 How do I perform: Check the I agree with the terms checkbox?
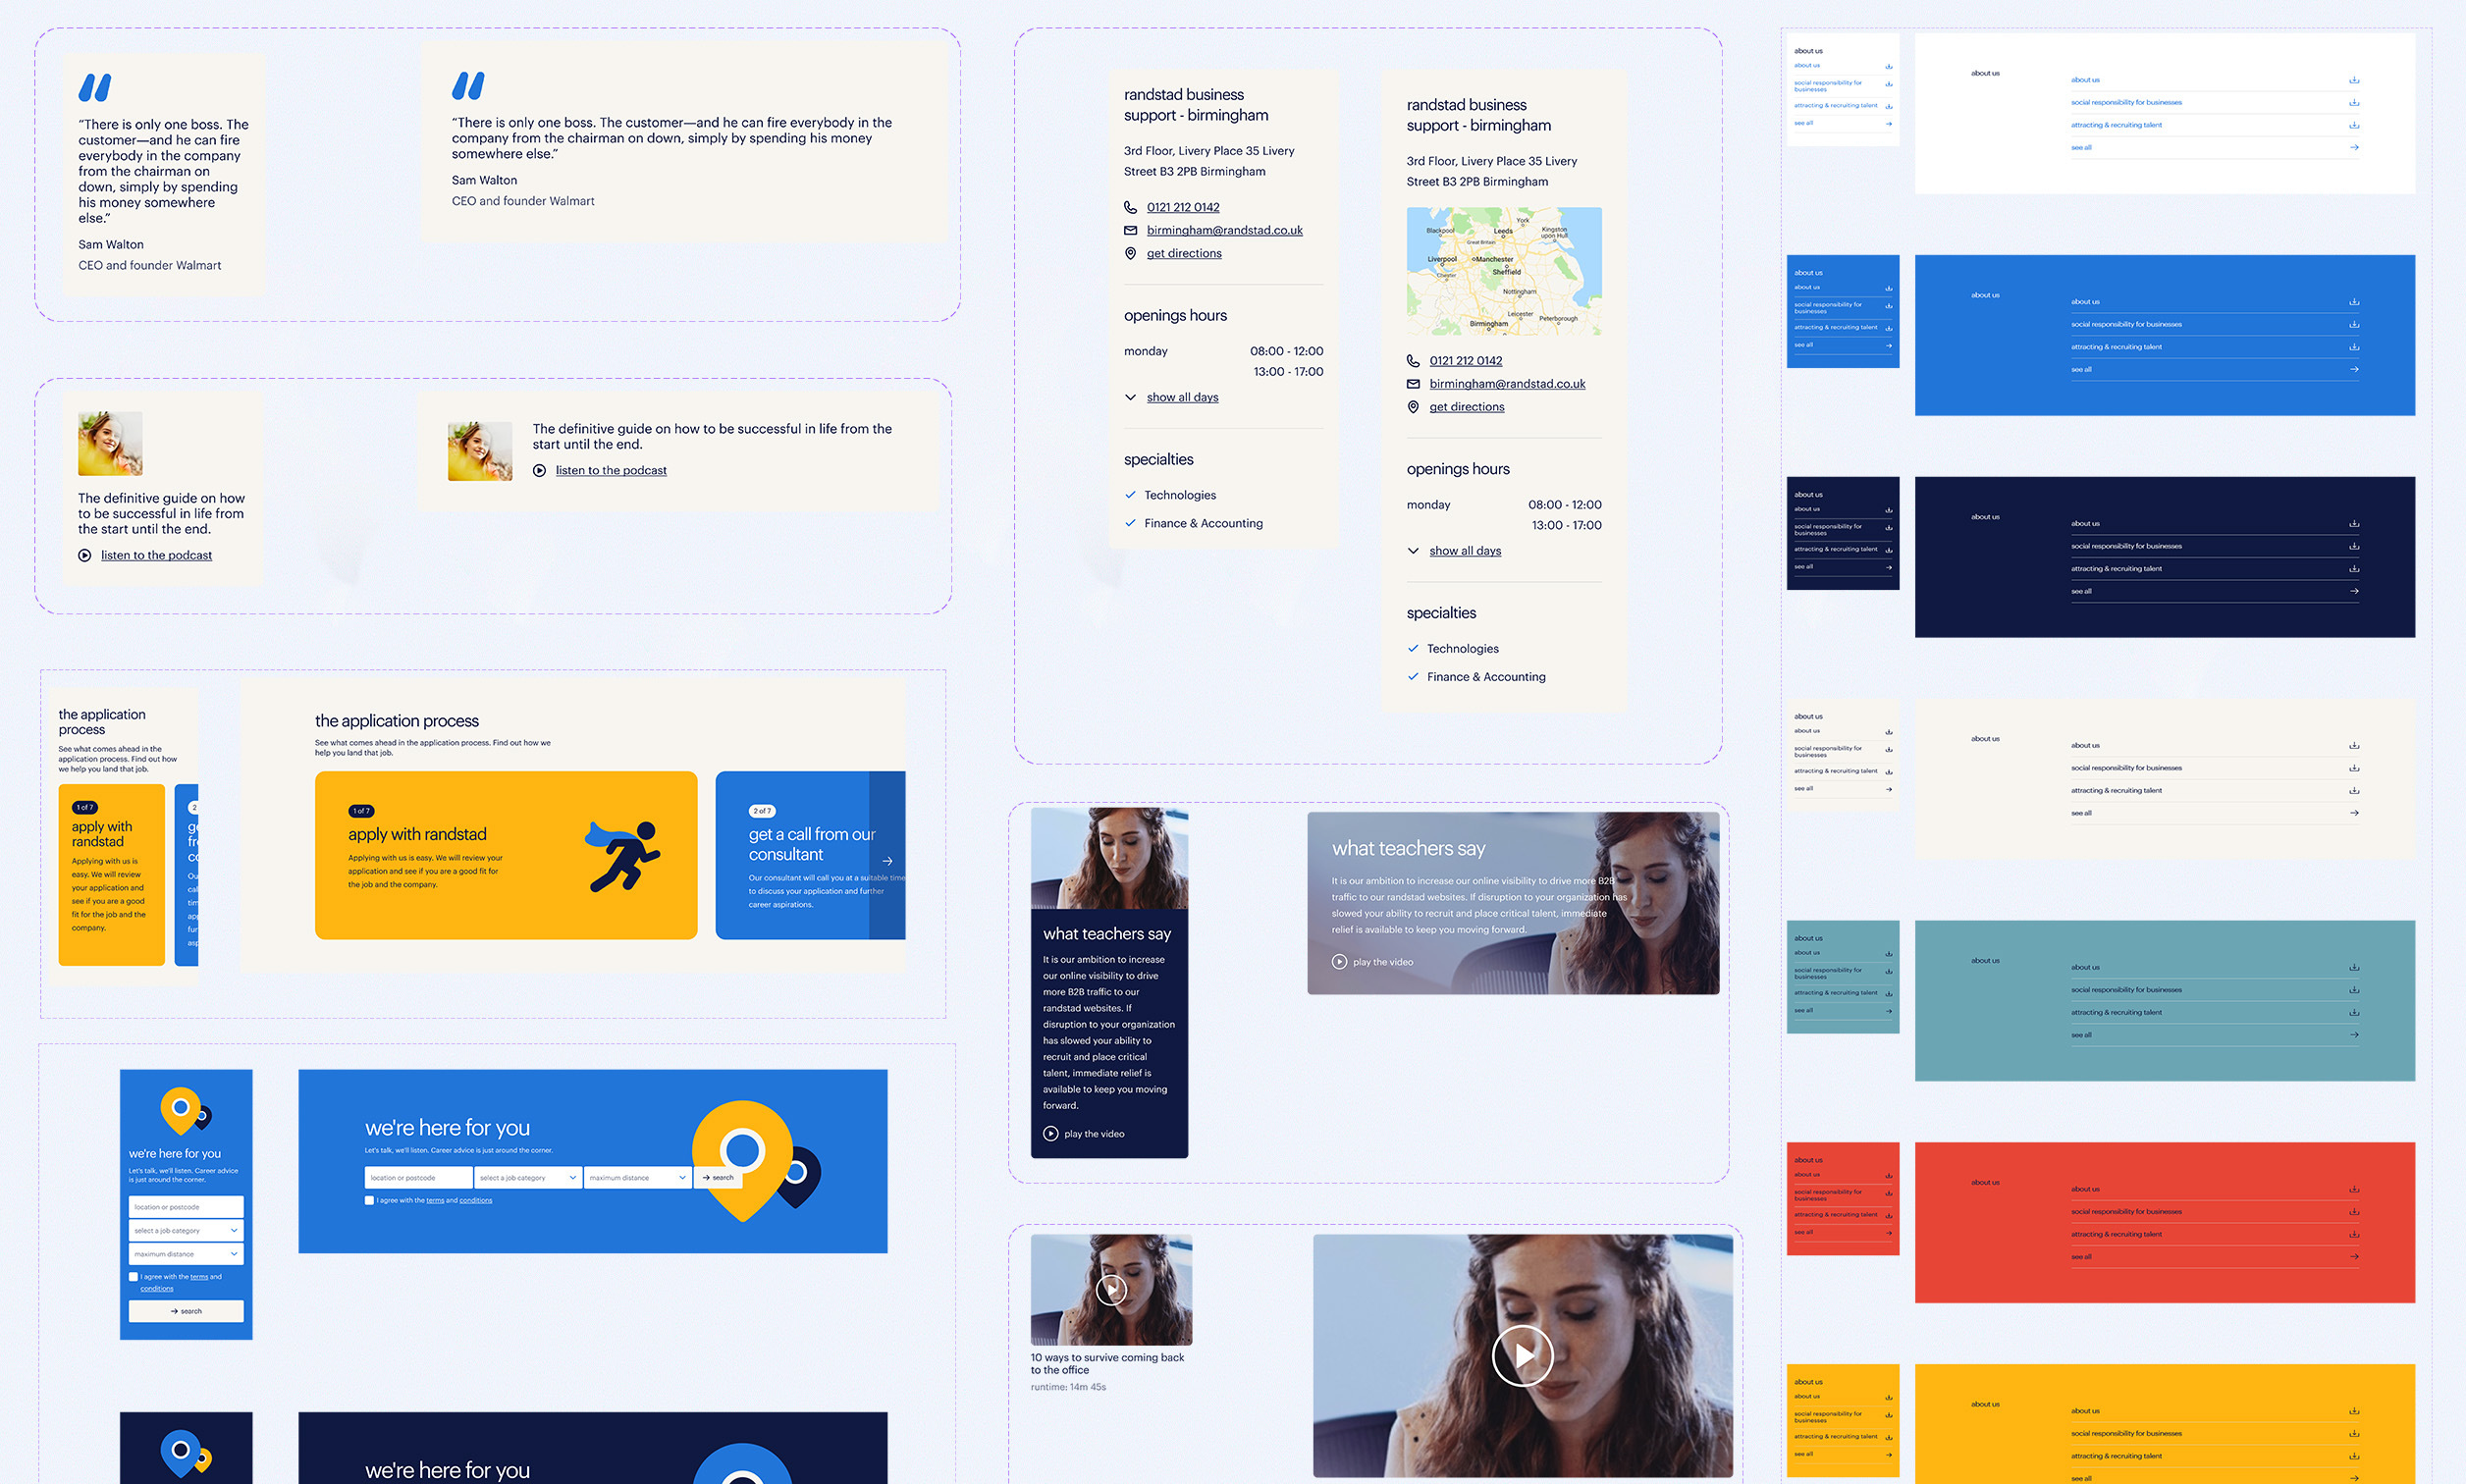pos(369,1200)
